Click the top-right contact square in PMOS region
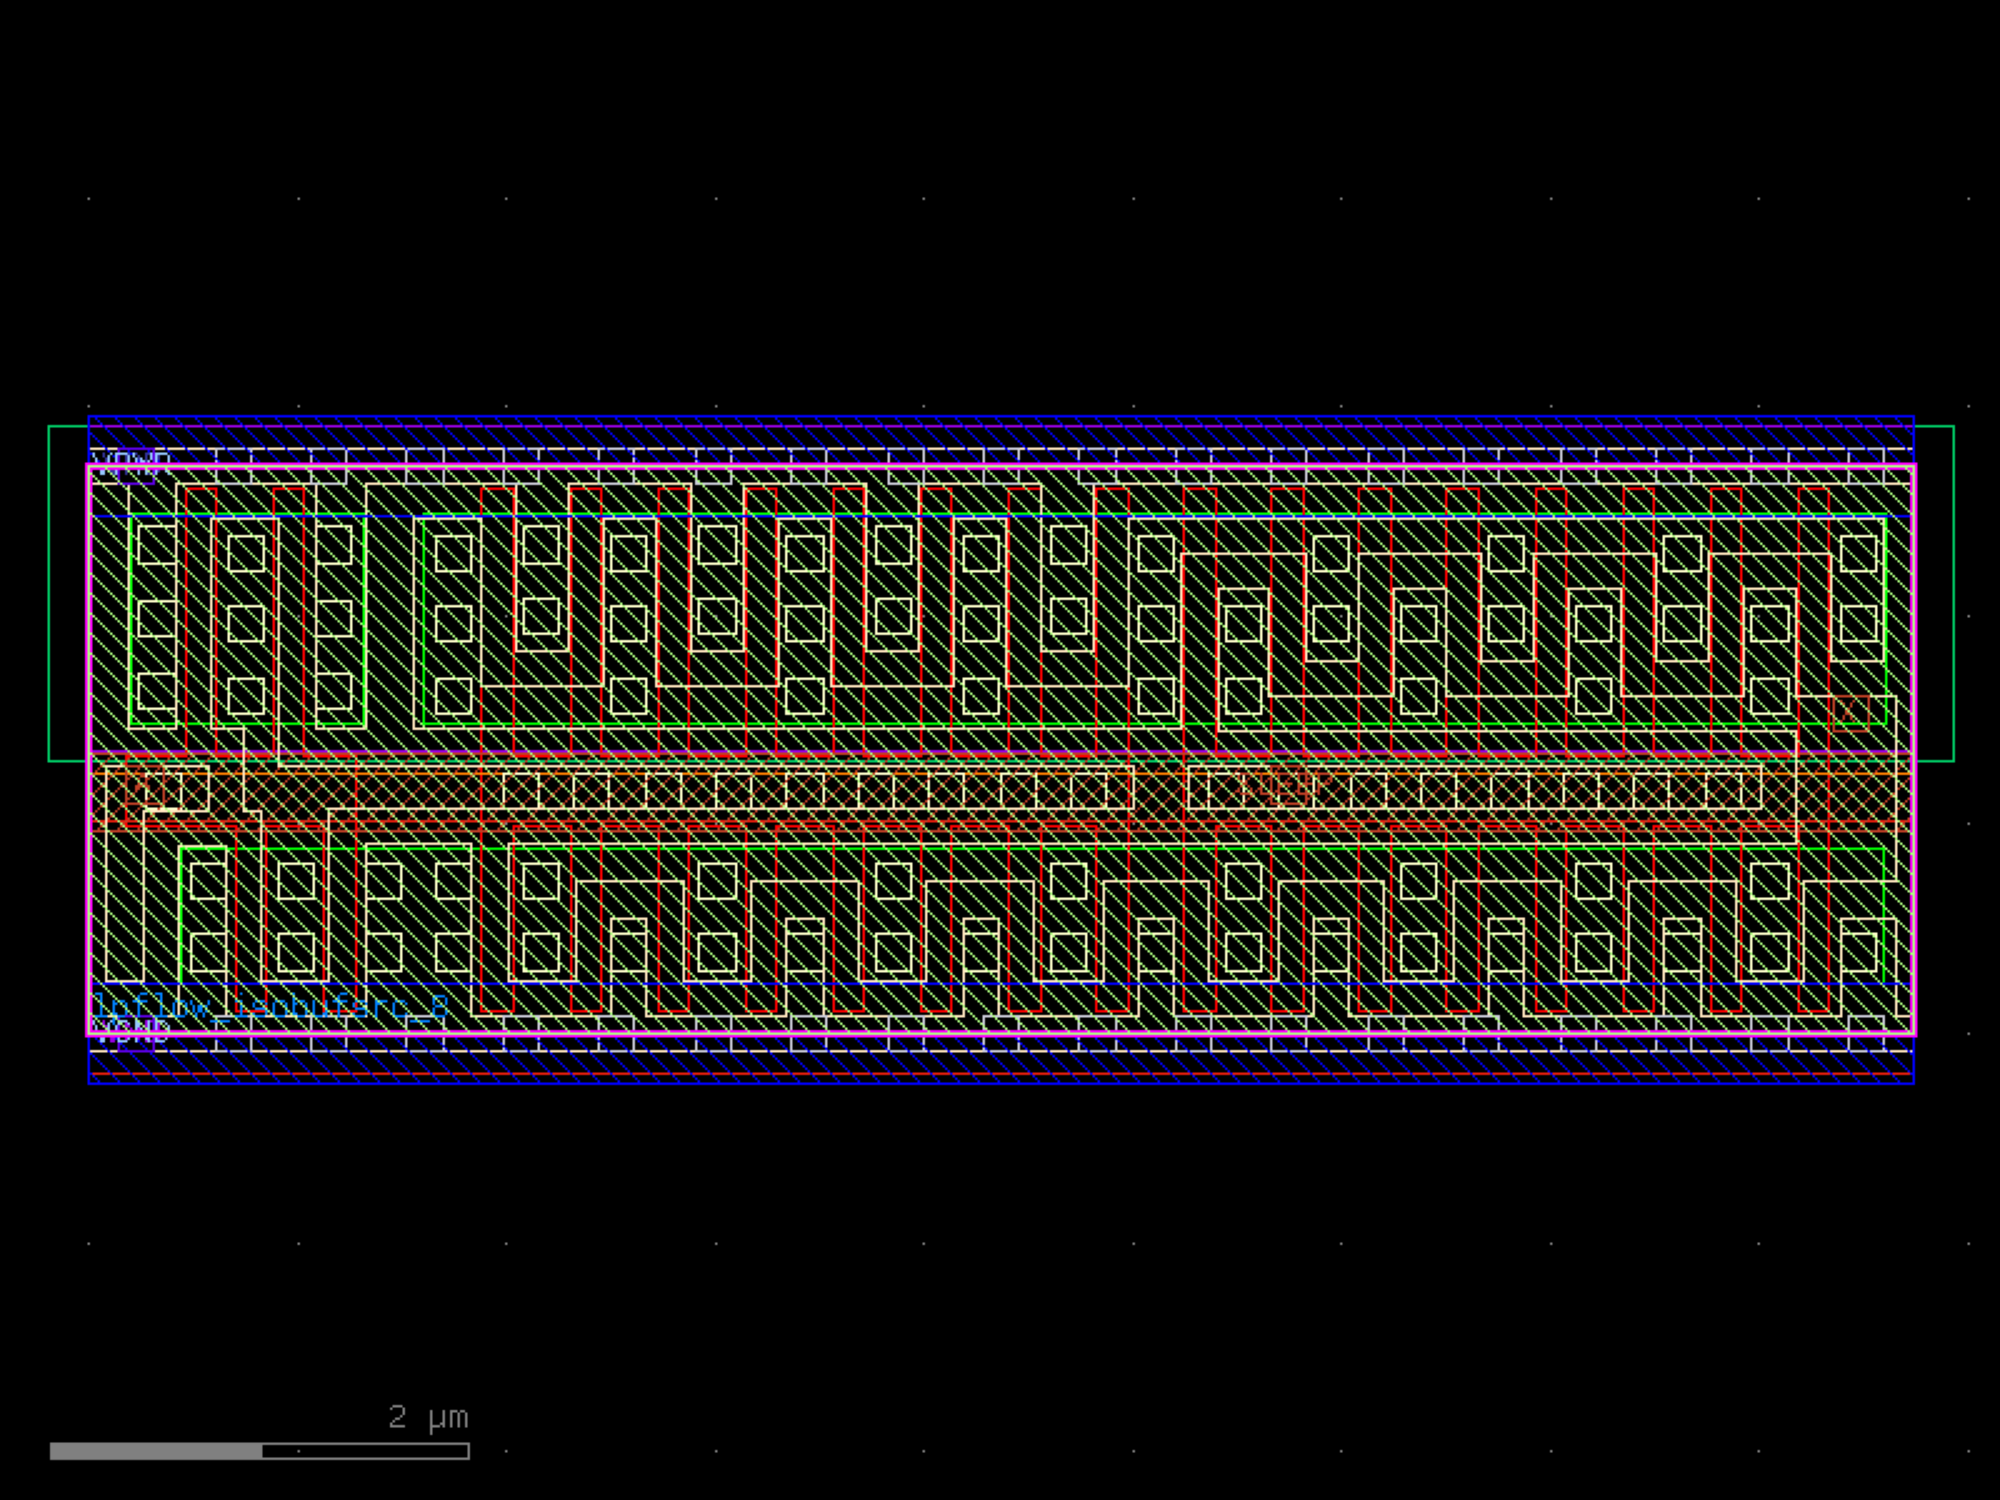 pyautogui.click(x=1858, y=553)
